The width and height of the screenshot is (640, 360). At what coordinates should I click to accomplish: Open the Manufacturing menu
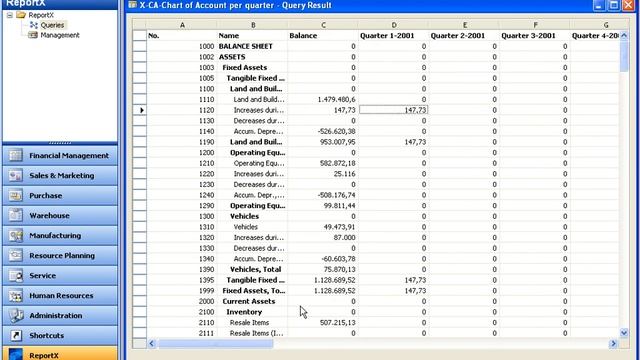60,236
